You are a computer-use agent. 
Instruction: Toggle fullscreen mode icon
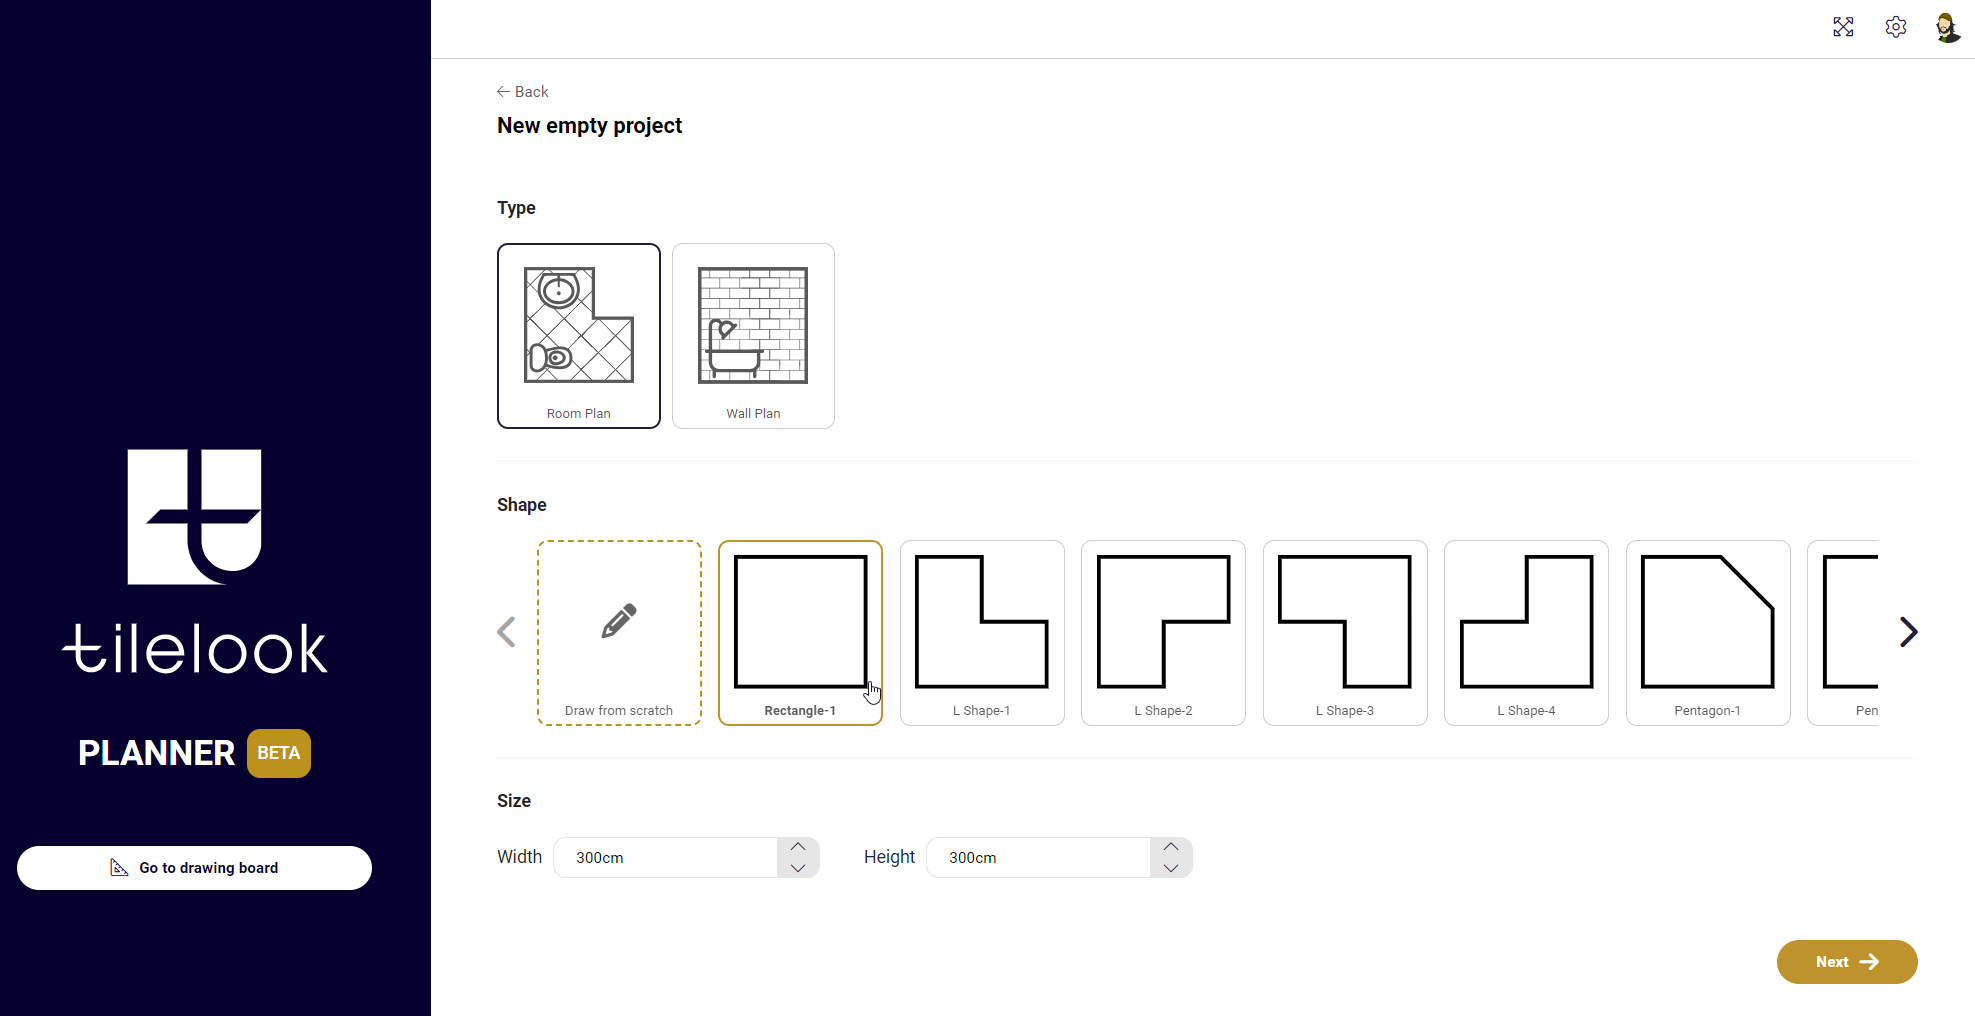[1843, 27]
